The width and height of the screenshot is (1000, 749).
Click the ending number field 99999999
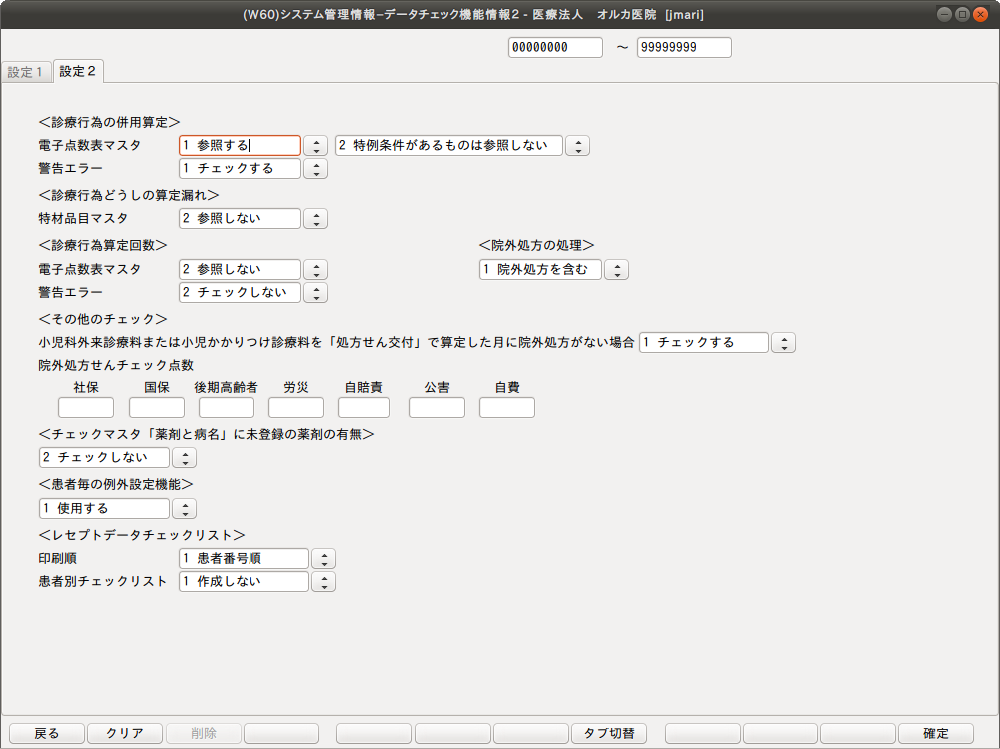(684, 48)
